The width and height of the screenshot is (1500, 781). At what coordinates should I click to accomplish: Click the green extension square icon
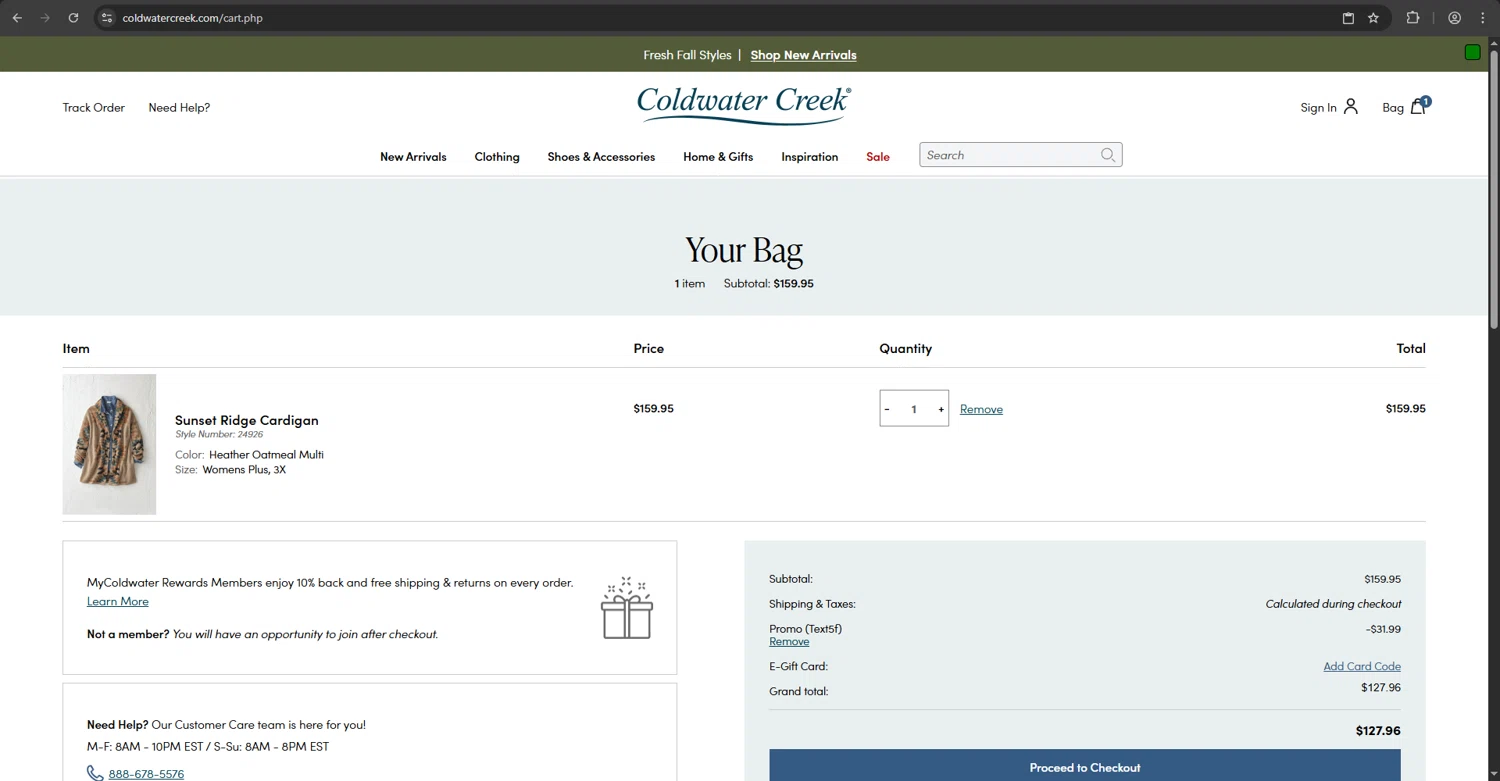tap(1472, 53)
